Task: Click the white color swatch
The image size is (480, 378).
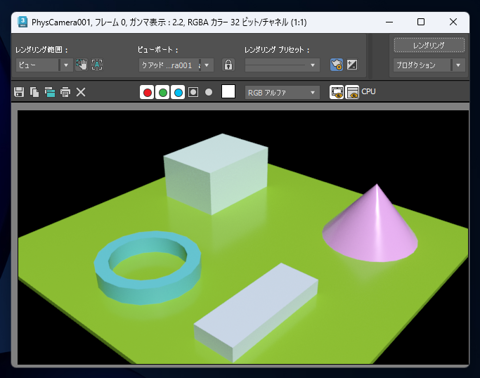Action: click(228, 92)
